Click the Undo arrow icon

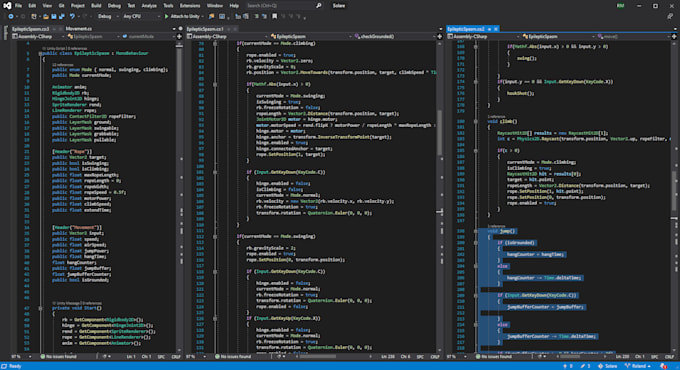[72, 16]
